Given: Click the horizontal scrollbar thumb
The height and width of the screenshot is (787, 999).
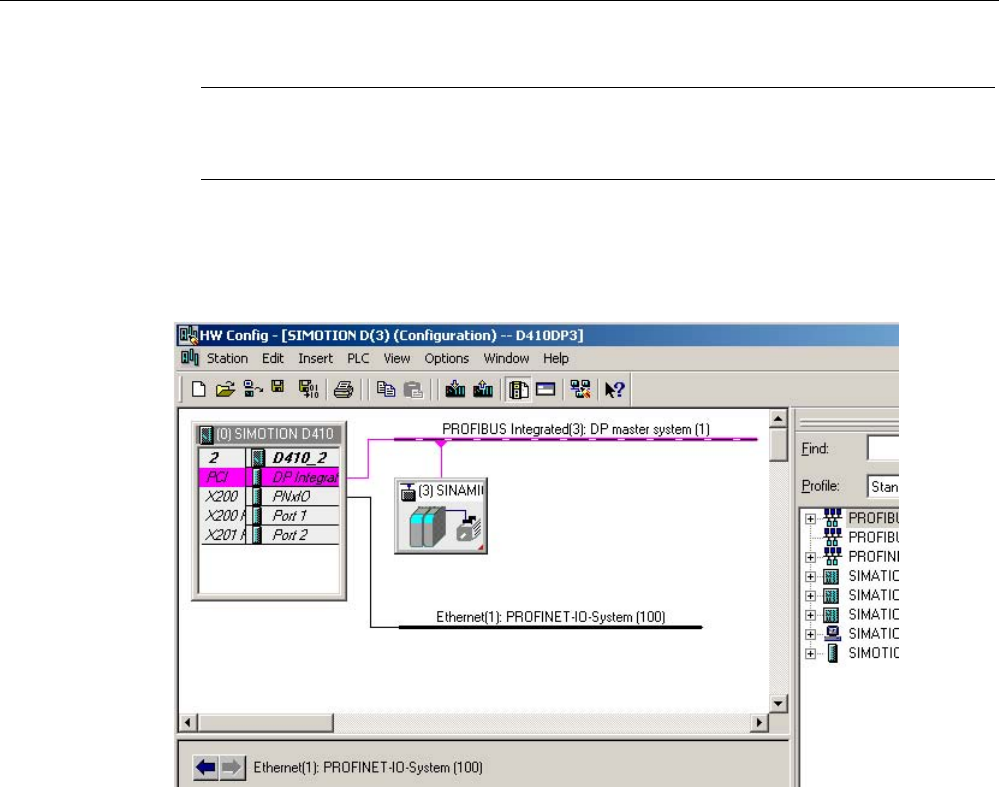Looking at the screenshot, I should (265, 723).
